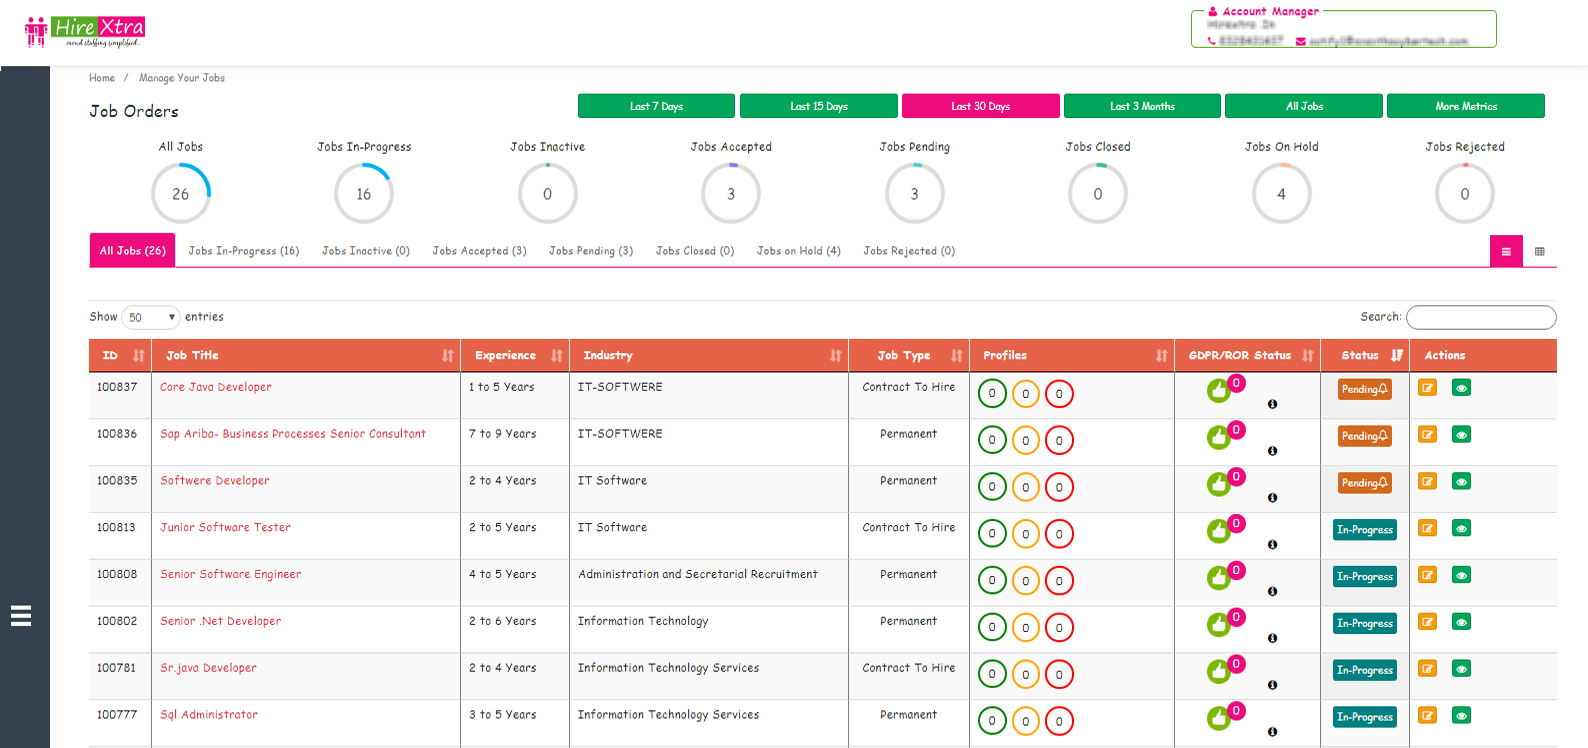Sort table by Job Type column
This screenshot has width=1588, height=748.
click(909, 355)
